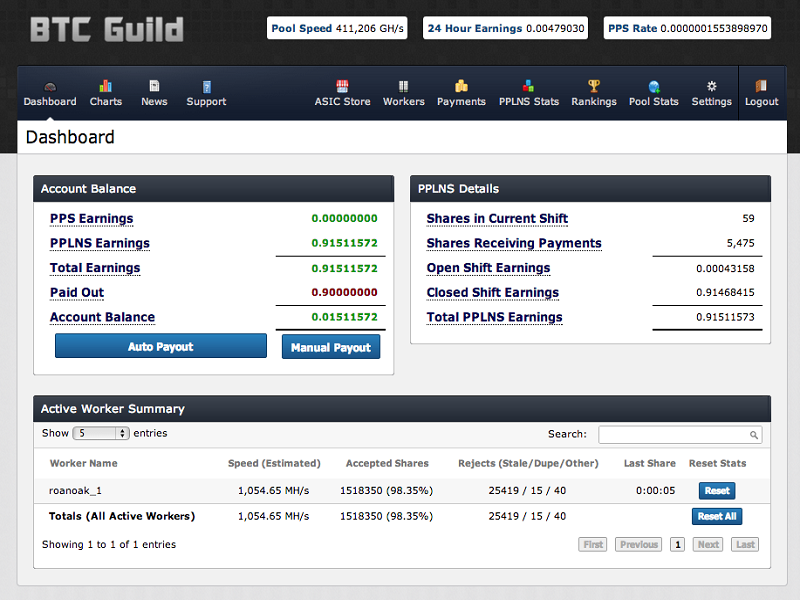Screen dimensions: 800x600
Task: Open Settings gear in navbar
Action: pos(711,87)
